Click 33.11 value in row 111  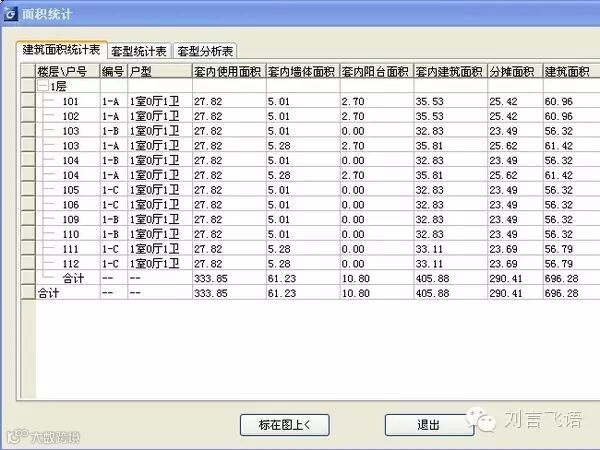pos(429,249)
